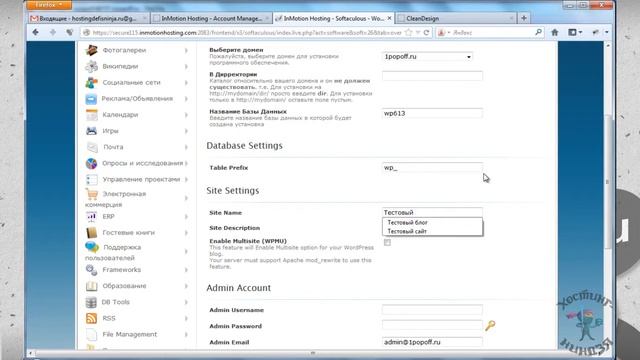
Task: Open a new browser tab with plus button
Action: point(524,18)
